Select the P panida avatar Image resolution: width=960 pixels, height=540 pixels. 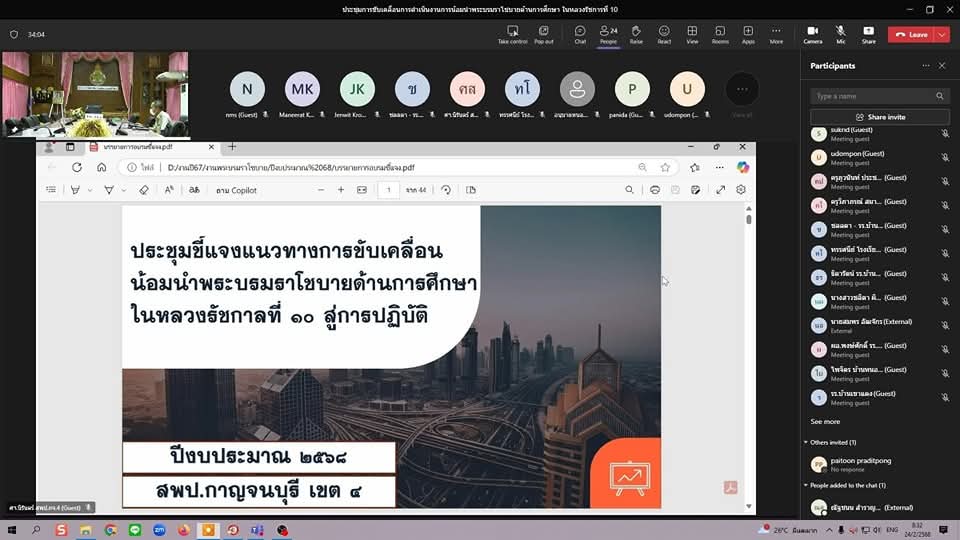click(632, 89)
